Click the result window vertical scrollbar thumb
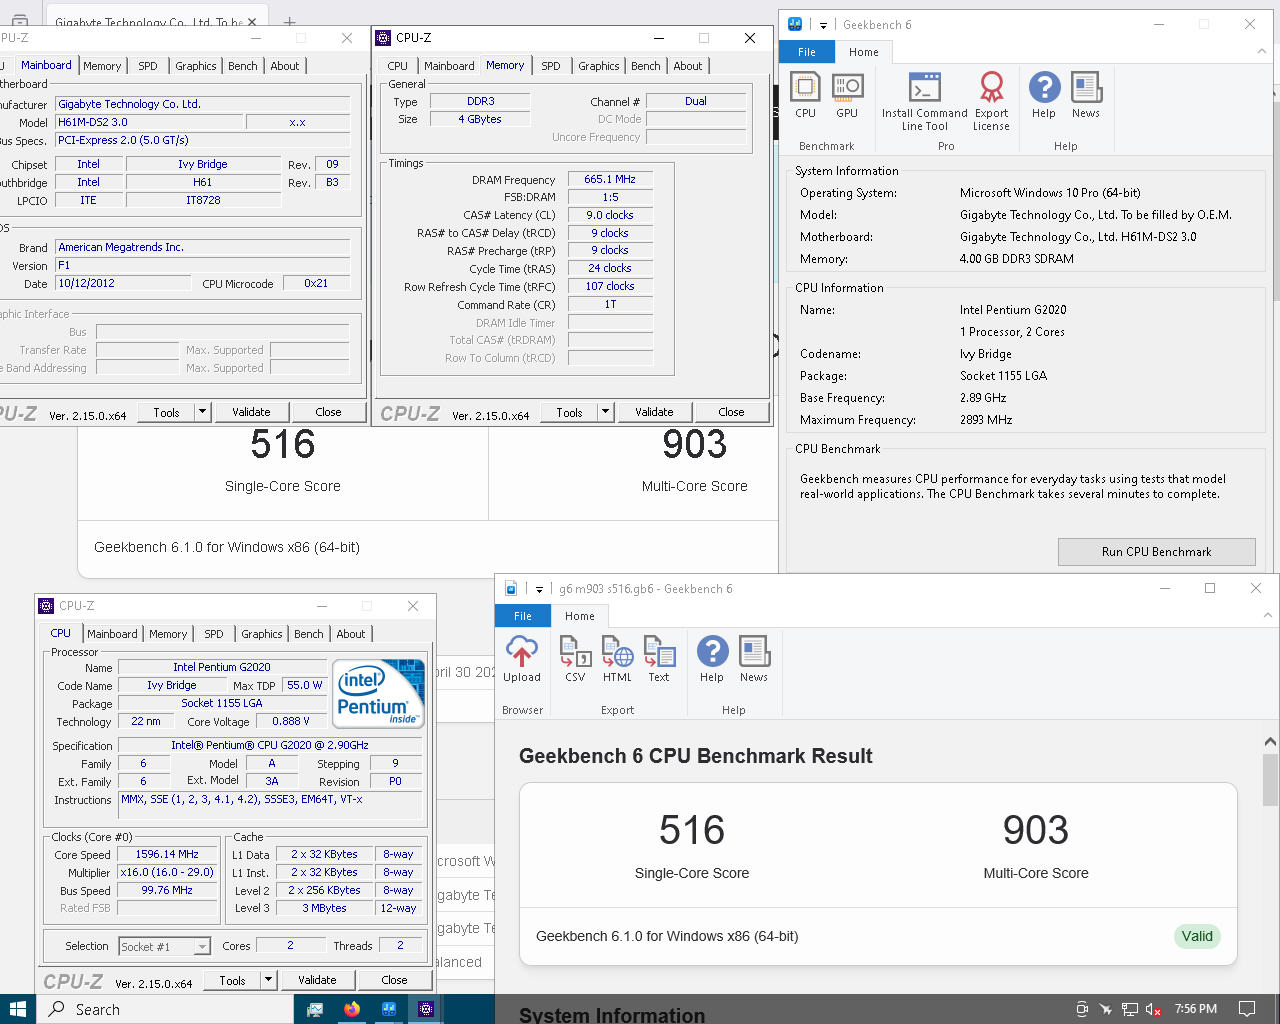 pos(1270,779)
